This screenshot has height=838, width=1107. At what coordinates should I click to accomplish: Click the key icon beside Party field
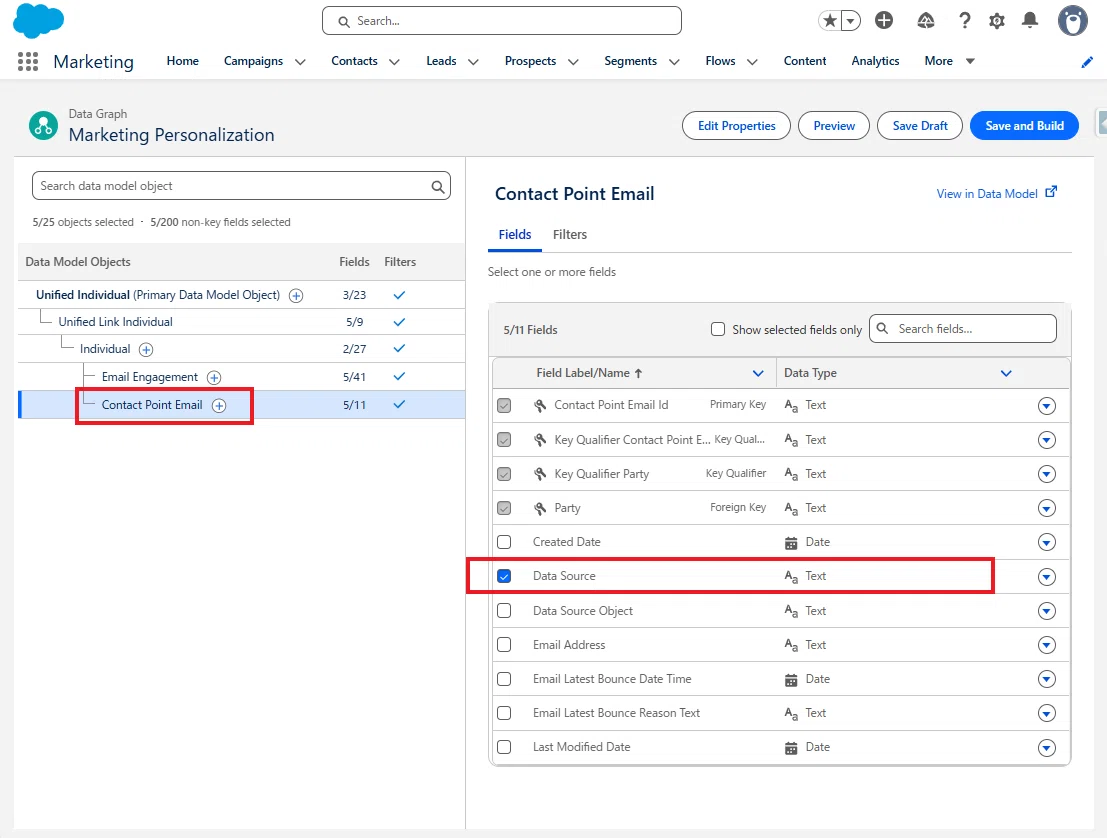540,508
